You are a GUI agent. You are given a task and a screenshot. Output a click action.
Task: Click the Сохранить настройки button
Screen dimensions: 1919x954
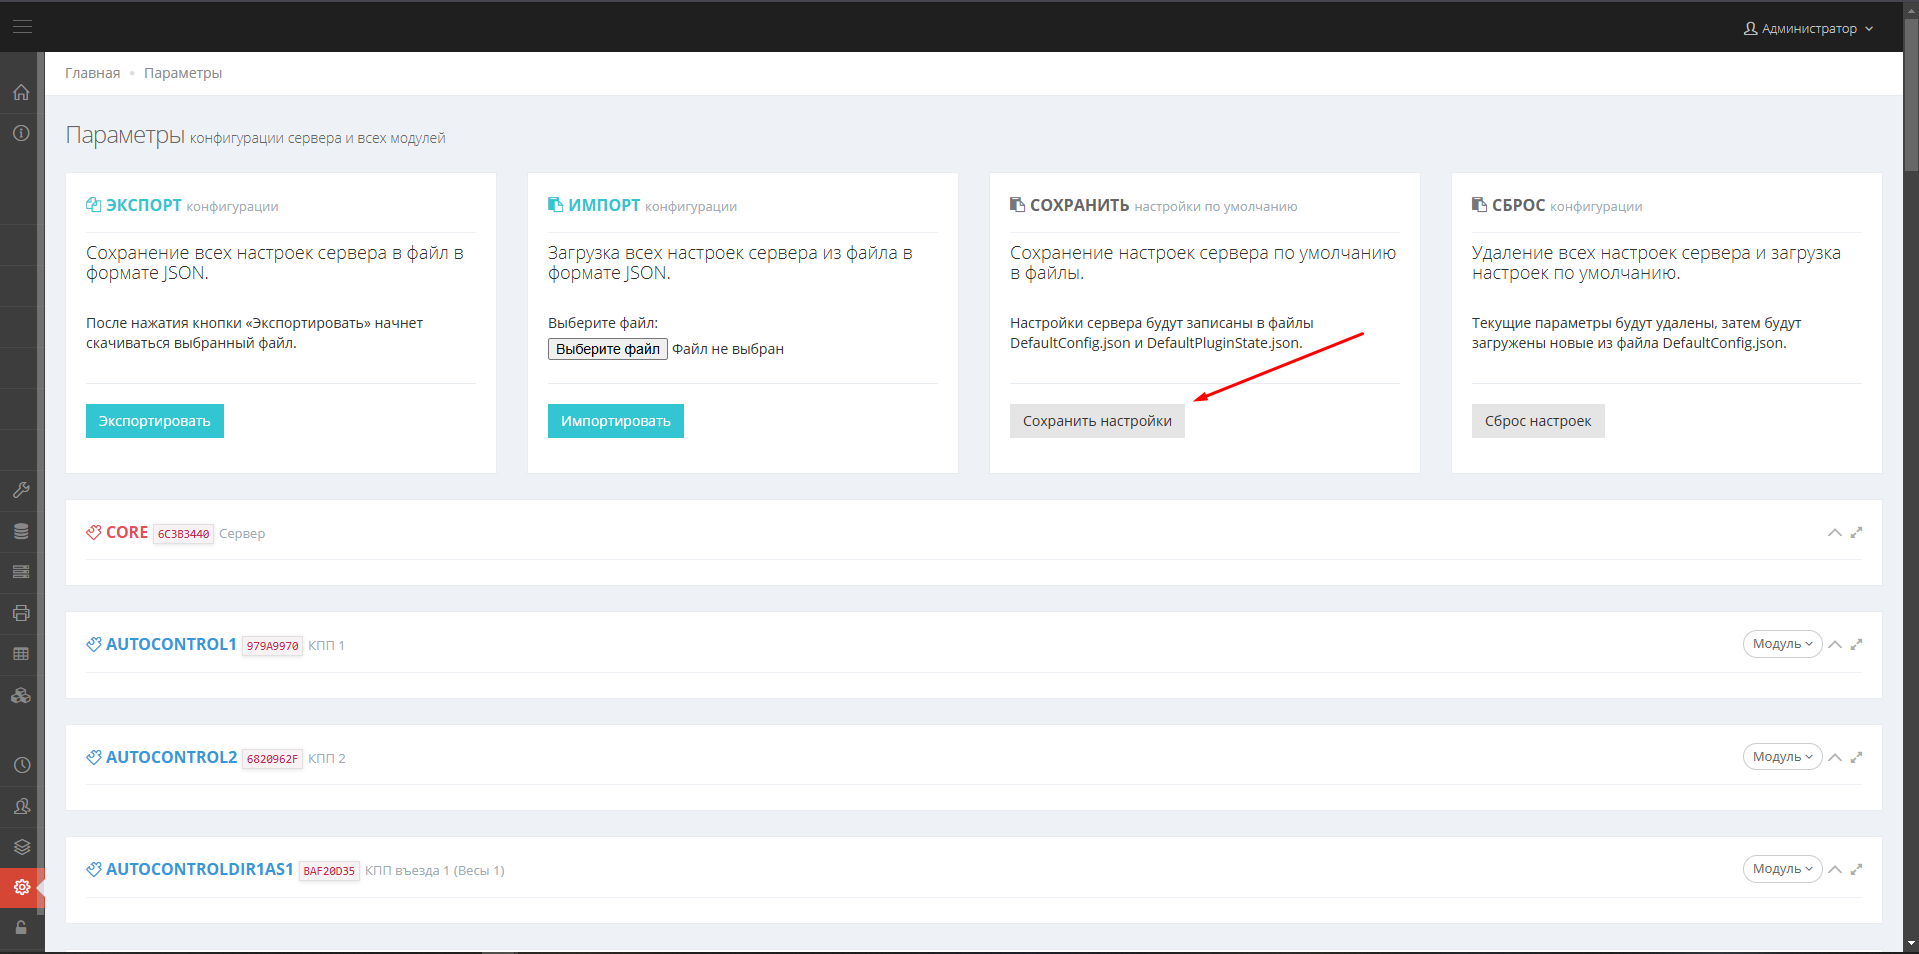(x=1097, y=421)
